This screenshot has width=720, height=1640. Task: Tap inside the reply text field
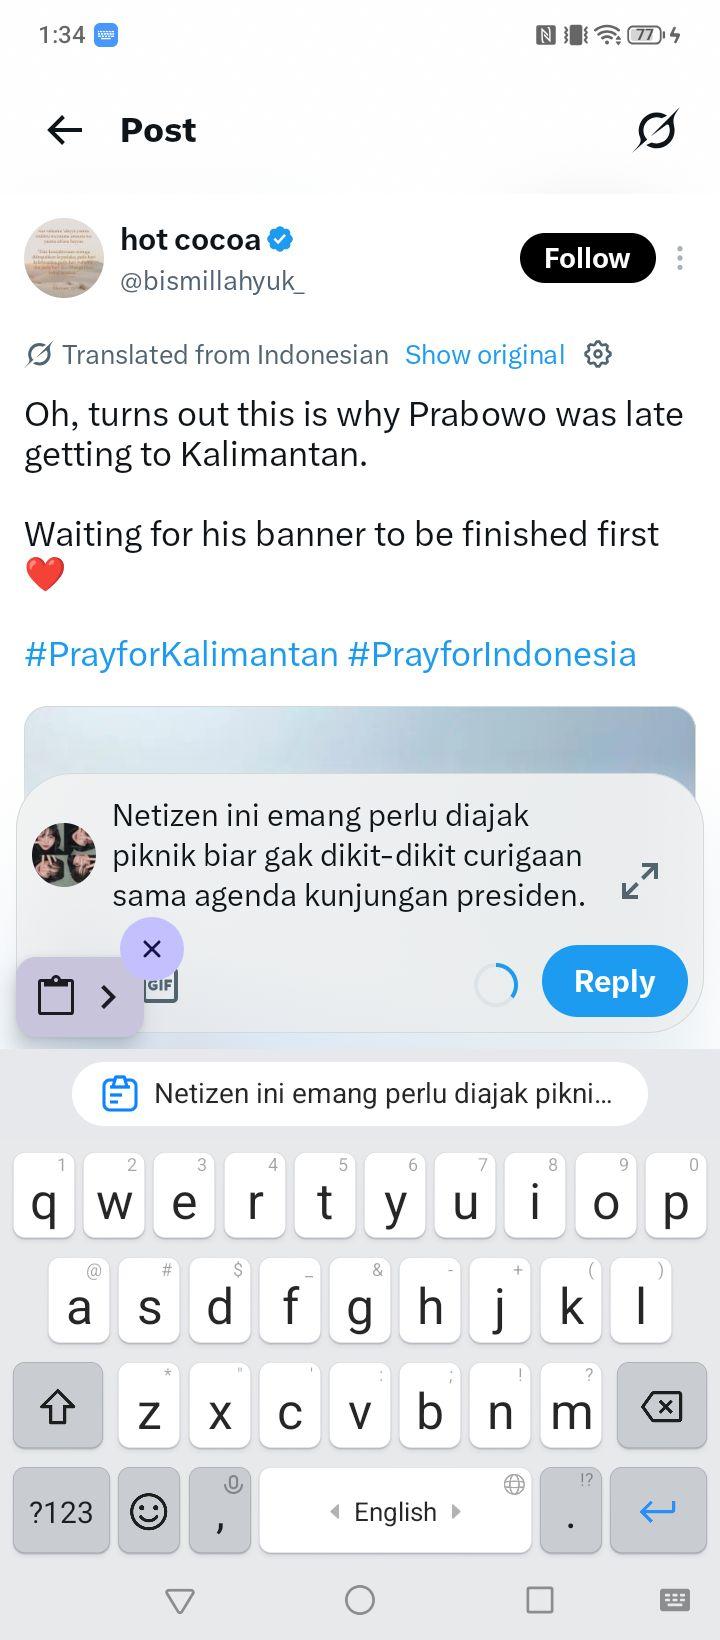pos(348,856)
